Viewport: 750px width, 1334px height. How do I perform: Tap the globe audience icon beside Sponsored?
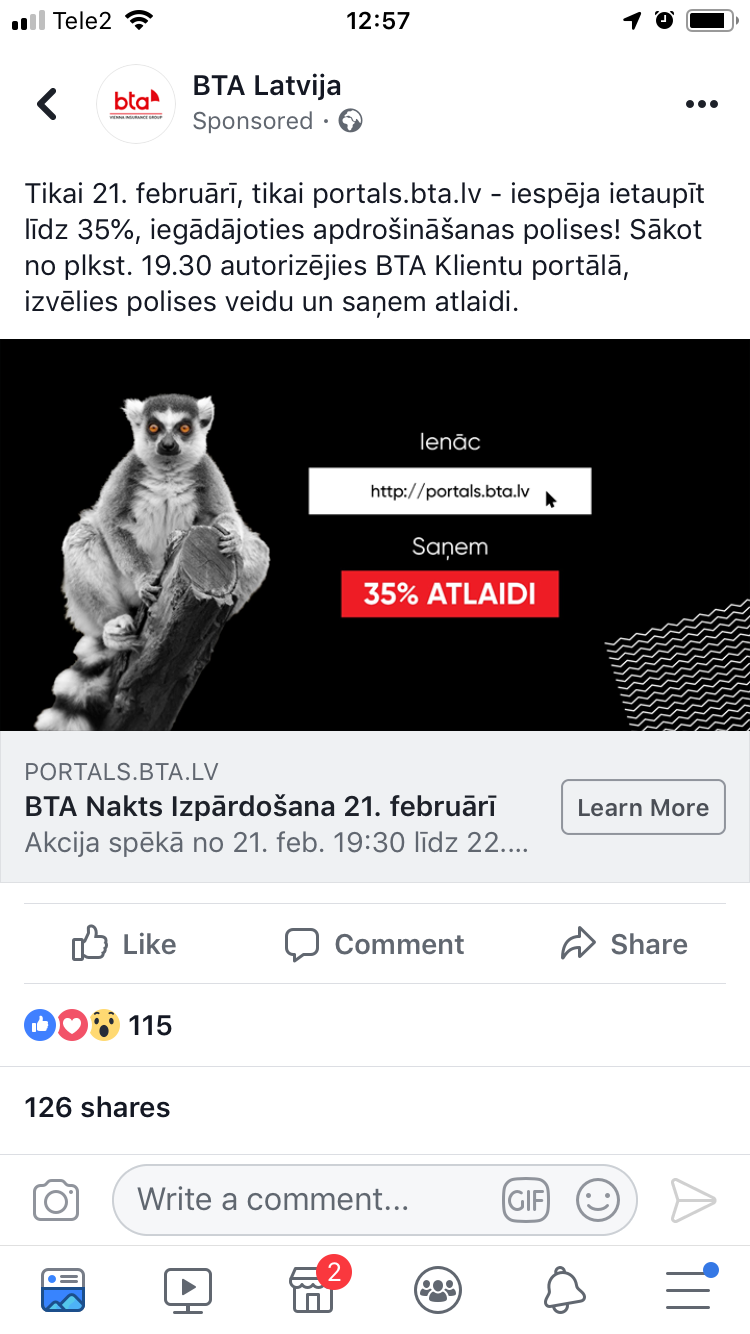[350, 122]
